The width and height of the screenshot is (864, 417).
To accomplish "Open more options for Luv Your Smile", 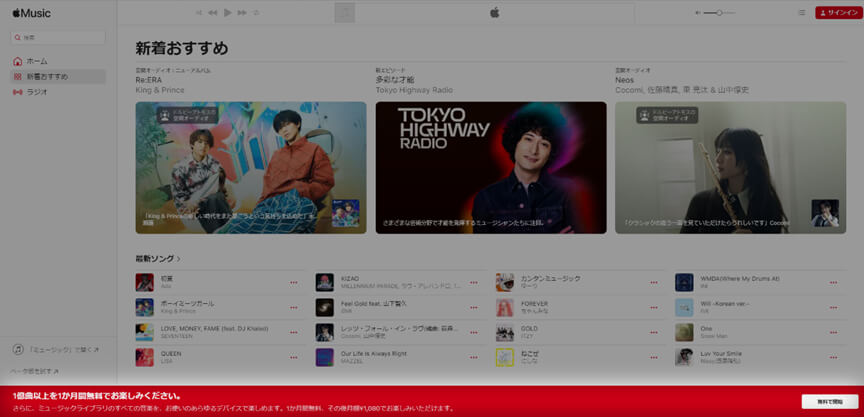I will (833, 358).
